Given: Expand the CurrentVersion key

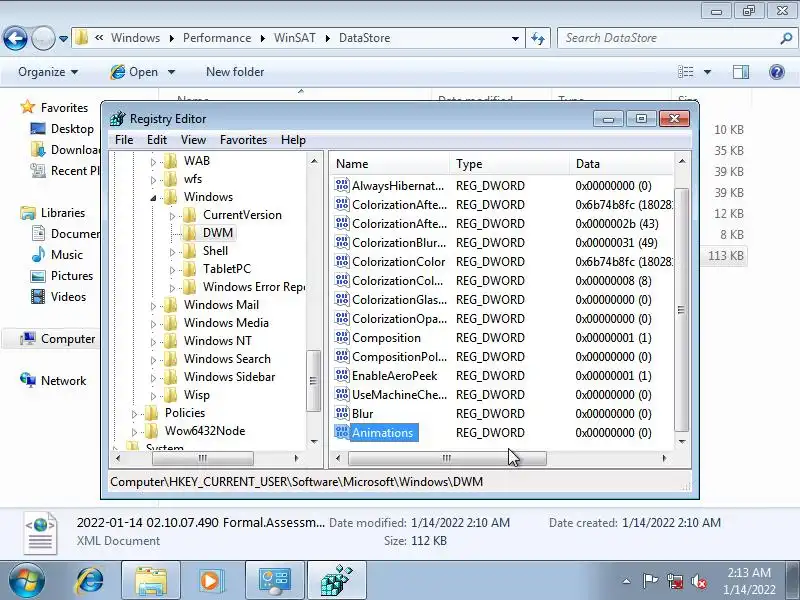Looking at the screenshot, I should click(172, 216).
